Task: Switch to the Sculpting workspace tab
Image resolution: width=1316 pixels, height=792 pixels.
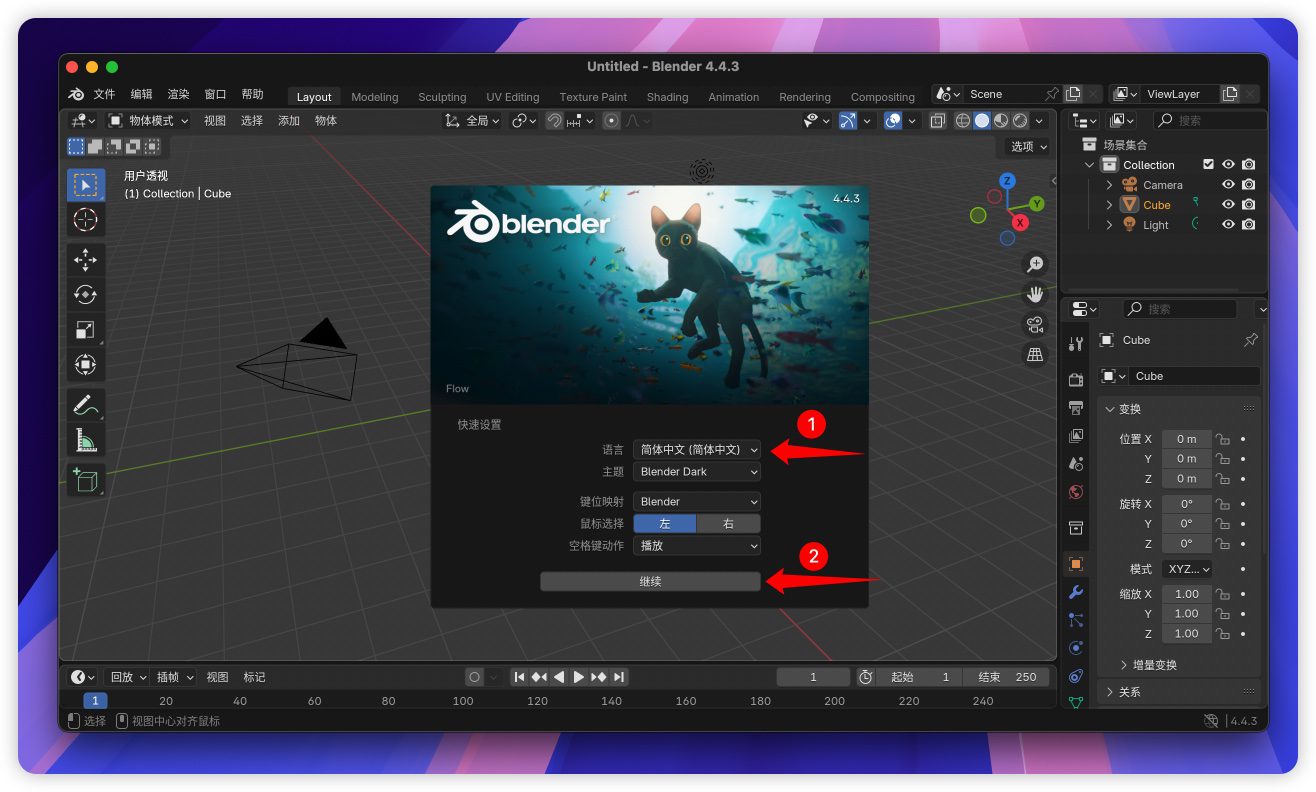Action: point(442,97)
